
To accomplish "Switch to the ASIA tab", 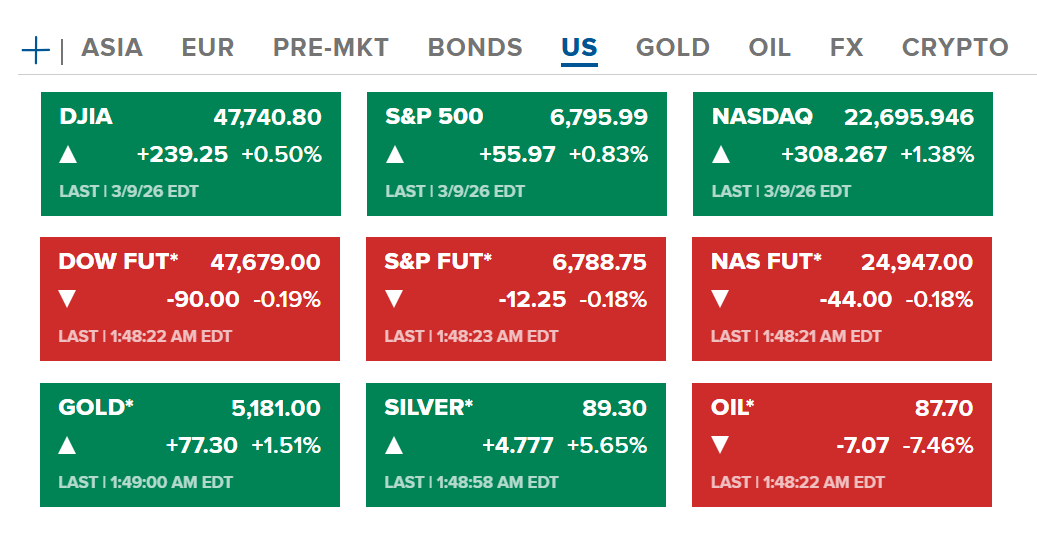I will coord(112,47).
